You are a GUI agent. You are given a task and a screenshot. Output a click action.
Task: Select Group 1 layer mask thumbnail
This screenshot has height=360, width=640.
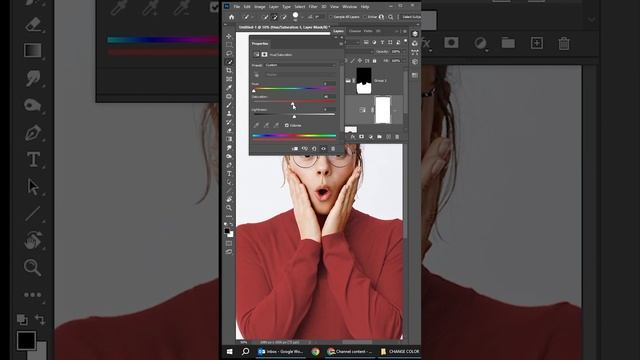point(364,81)
